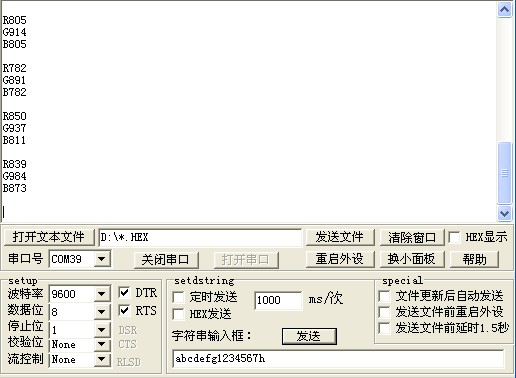Uncheck the RTS checkbox
Screen dimensions: 516x378
[124, 311]
